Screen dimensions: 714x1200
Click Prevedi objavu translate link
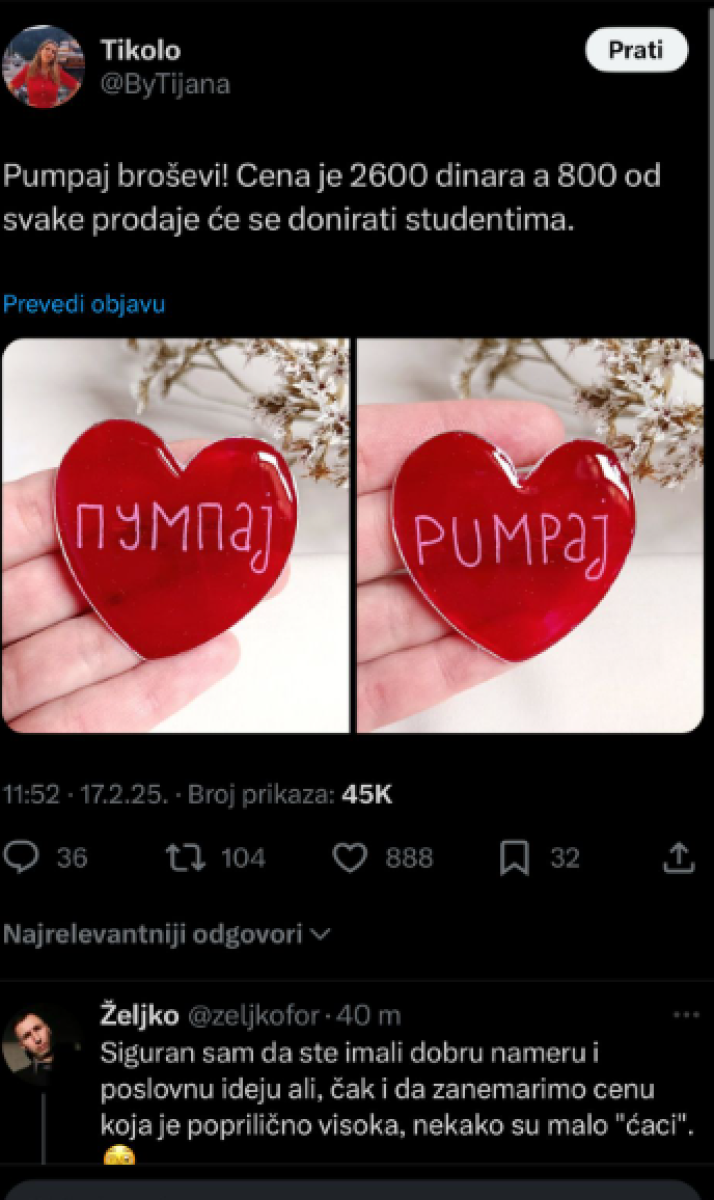pyautogui.click(x=84, y=304)
